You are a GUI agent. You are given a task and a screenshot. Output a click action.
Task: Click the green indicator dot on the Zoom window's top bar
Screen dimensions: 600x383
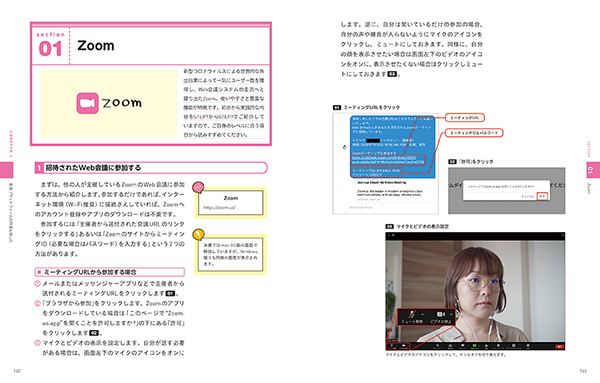(x=393, y=235)
